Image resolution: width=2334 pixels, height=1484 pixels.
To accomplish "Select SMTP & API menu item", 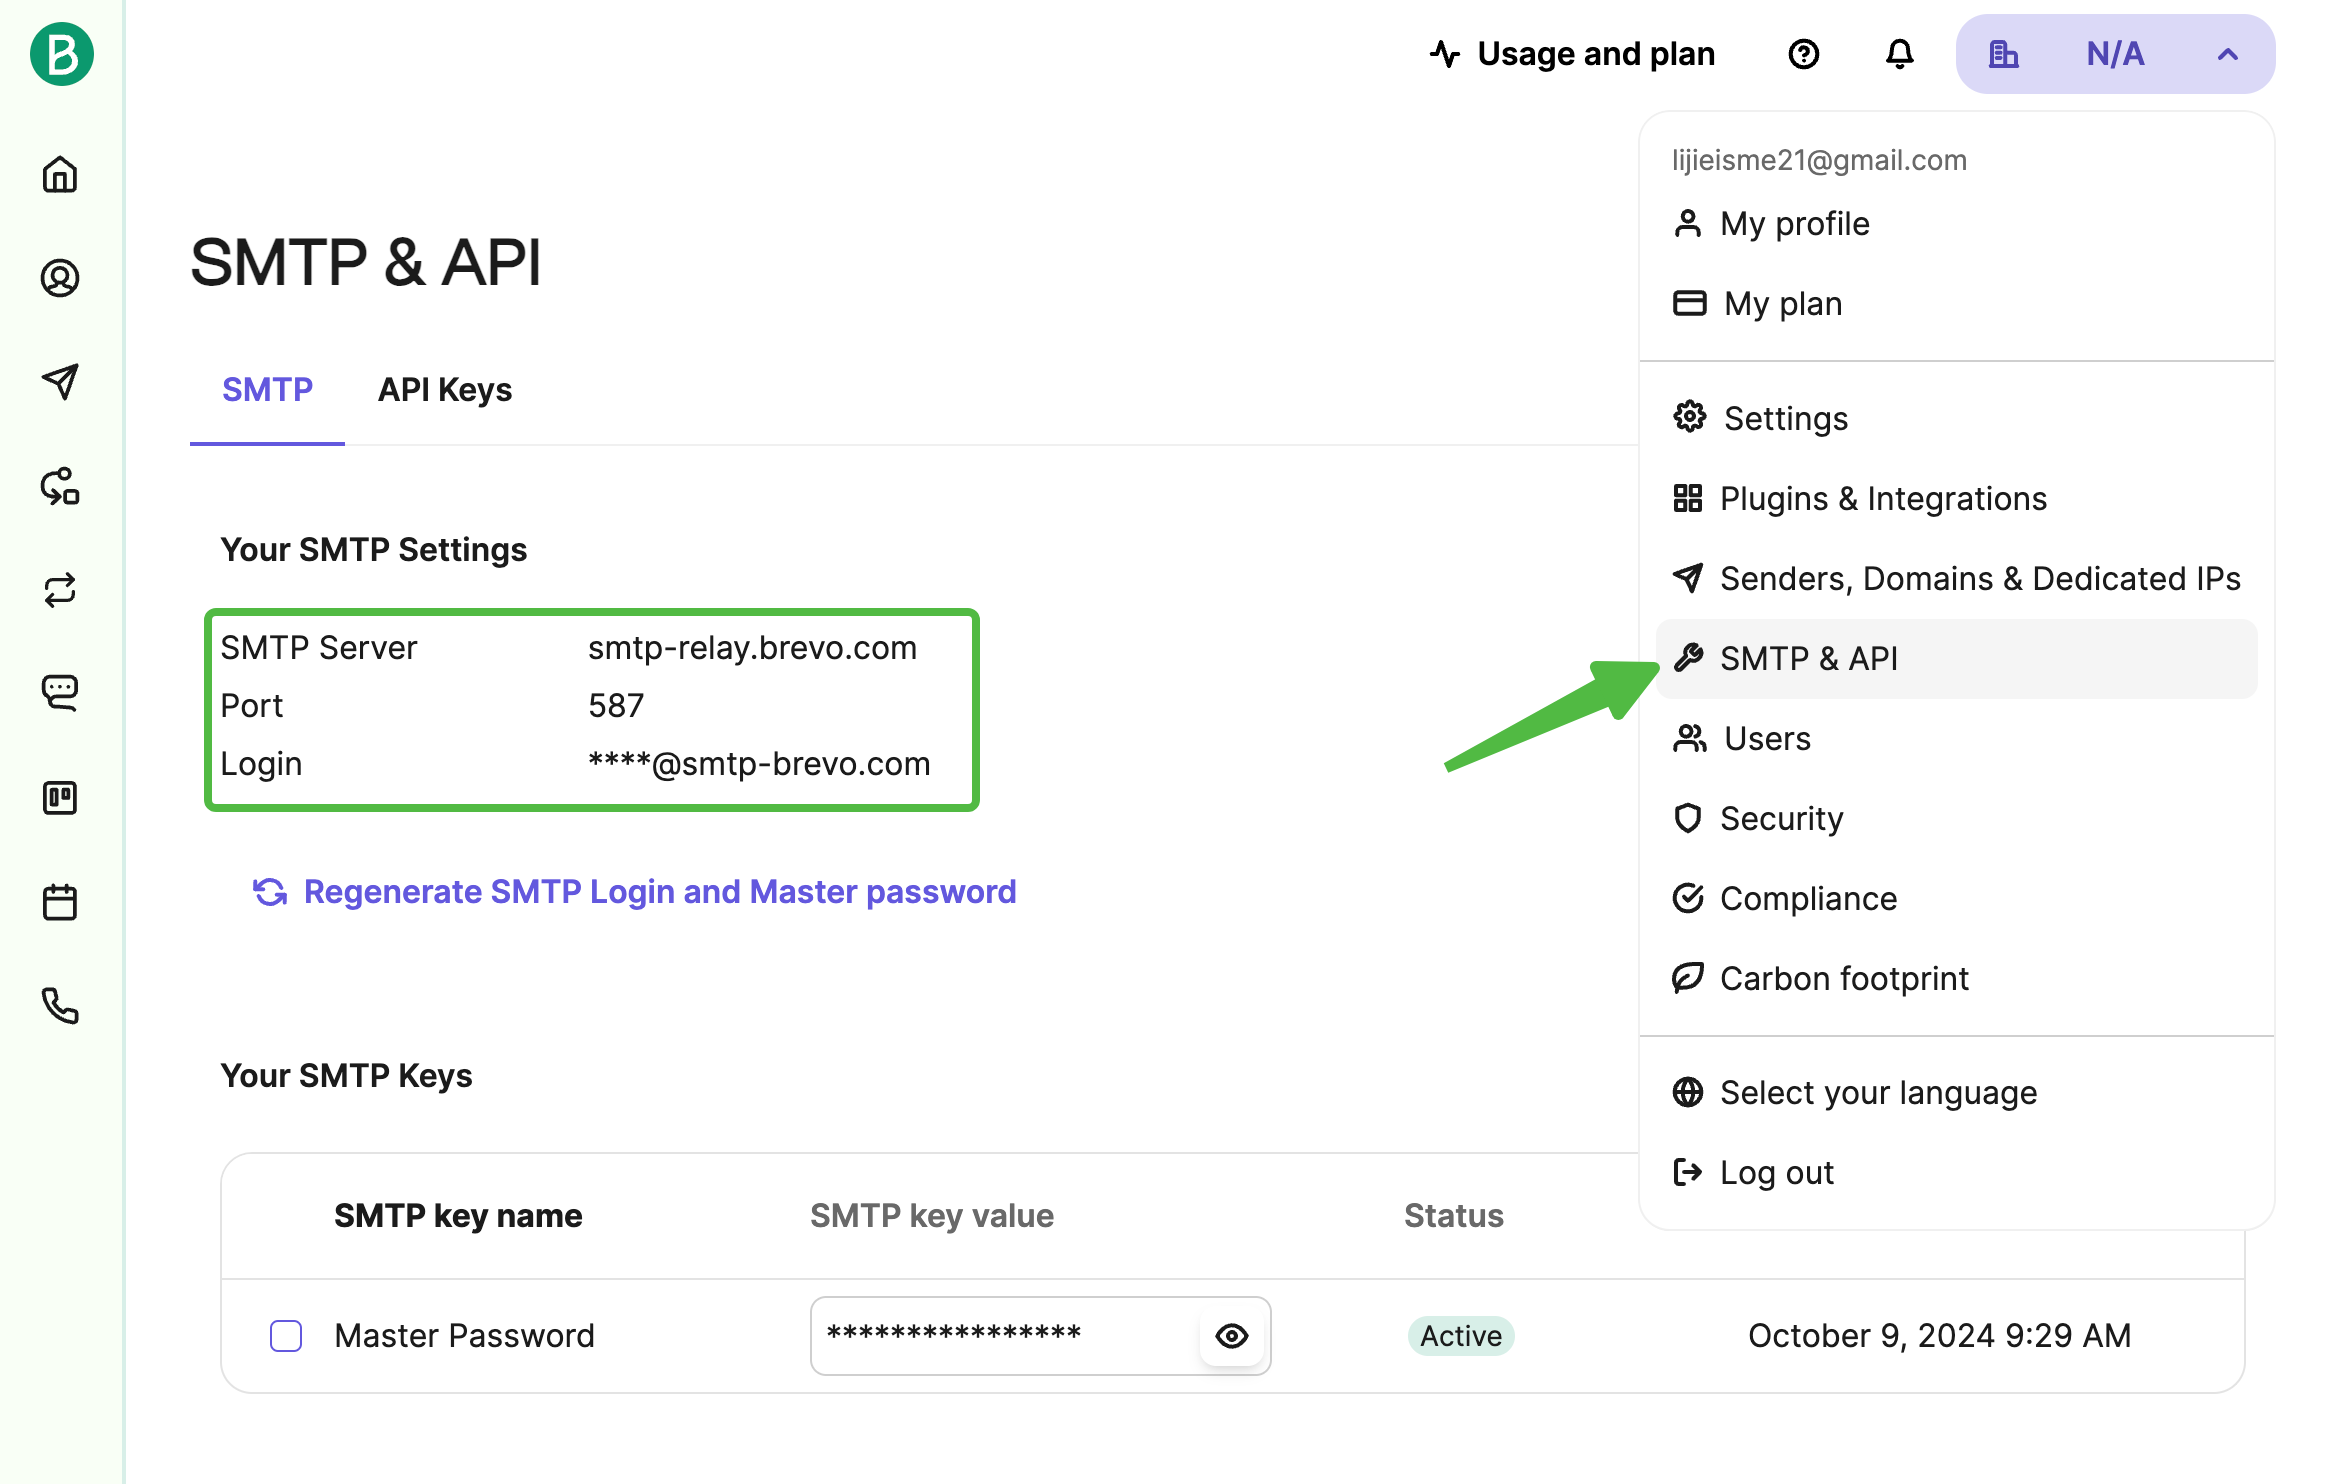I will 1956,659.
